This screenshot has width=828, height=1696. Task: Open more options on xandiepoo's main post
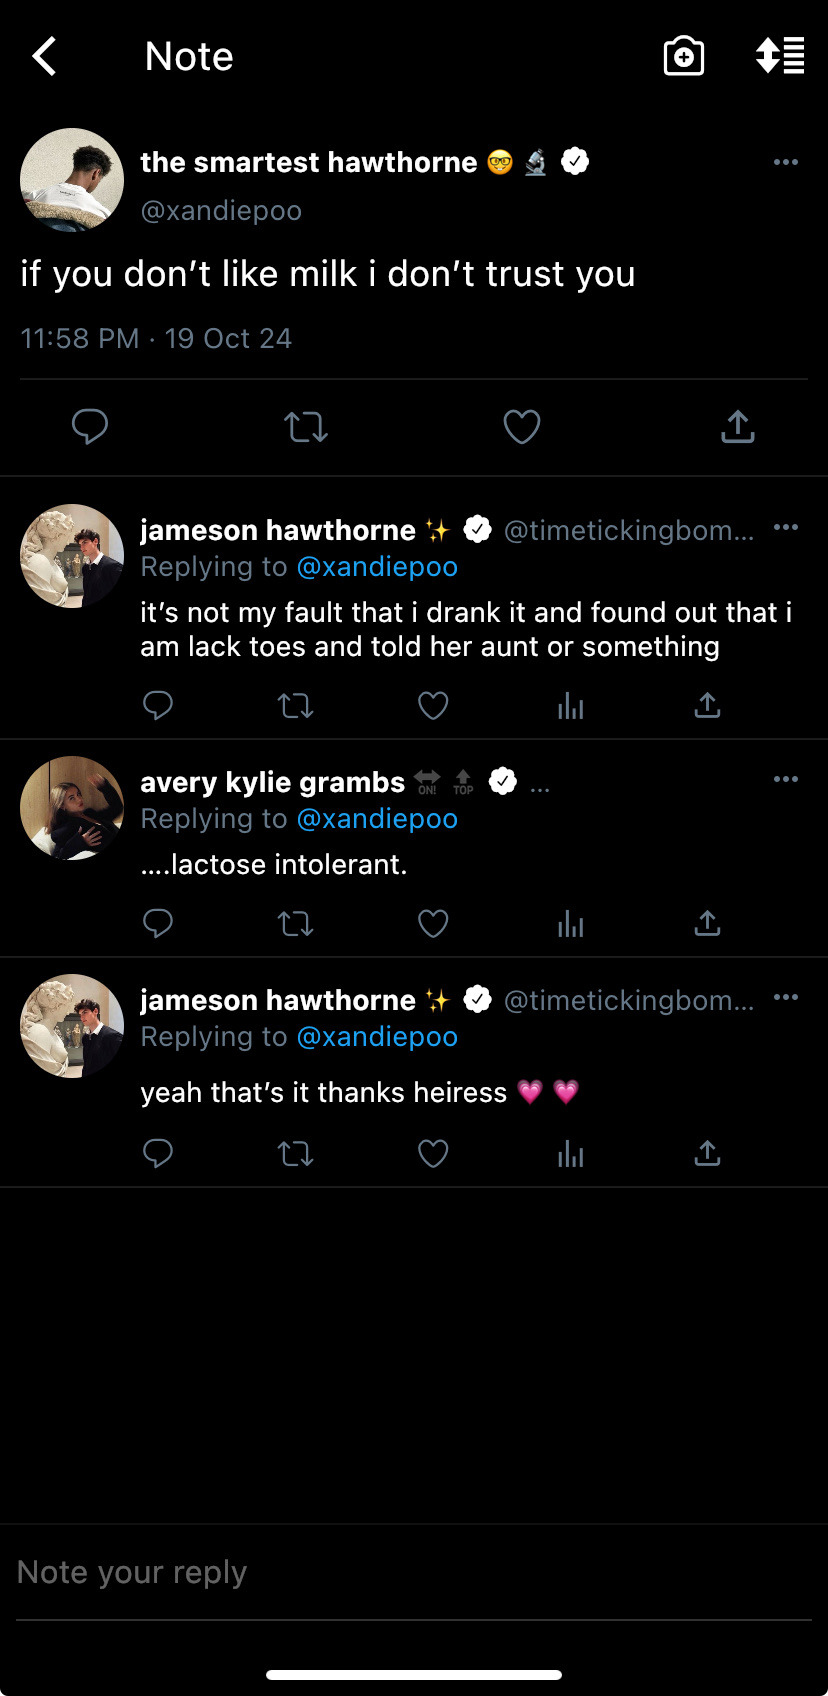786,162
